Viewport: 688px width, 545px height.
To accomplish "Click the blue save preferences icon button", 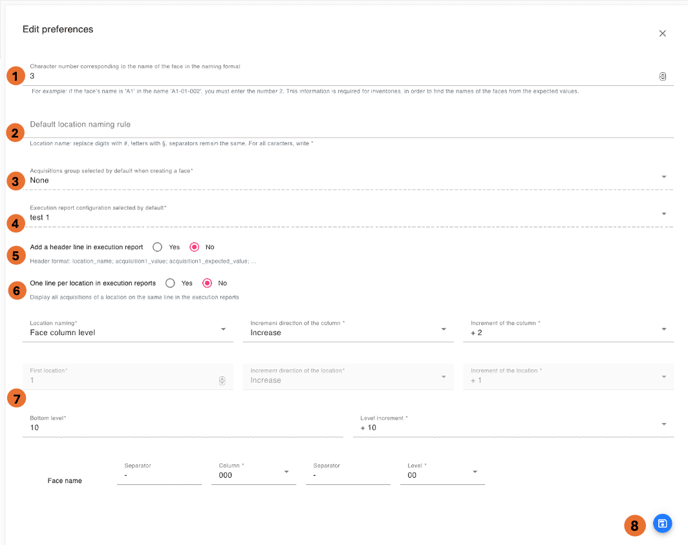I will (662, 524).
